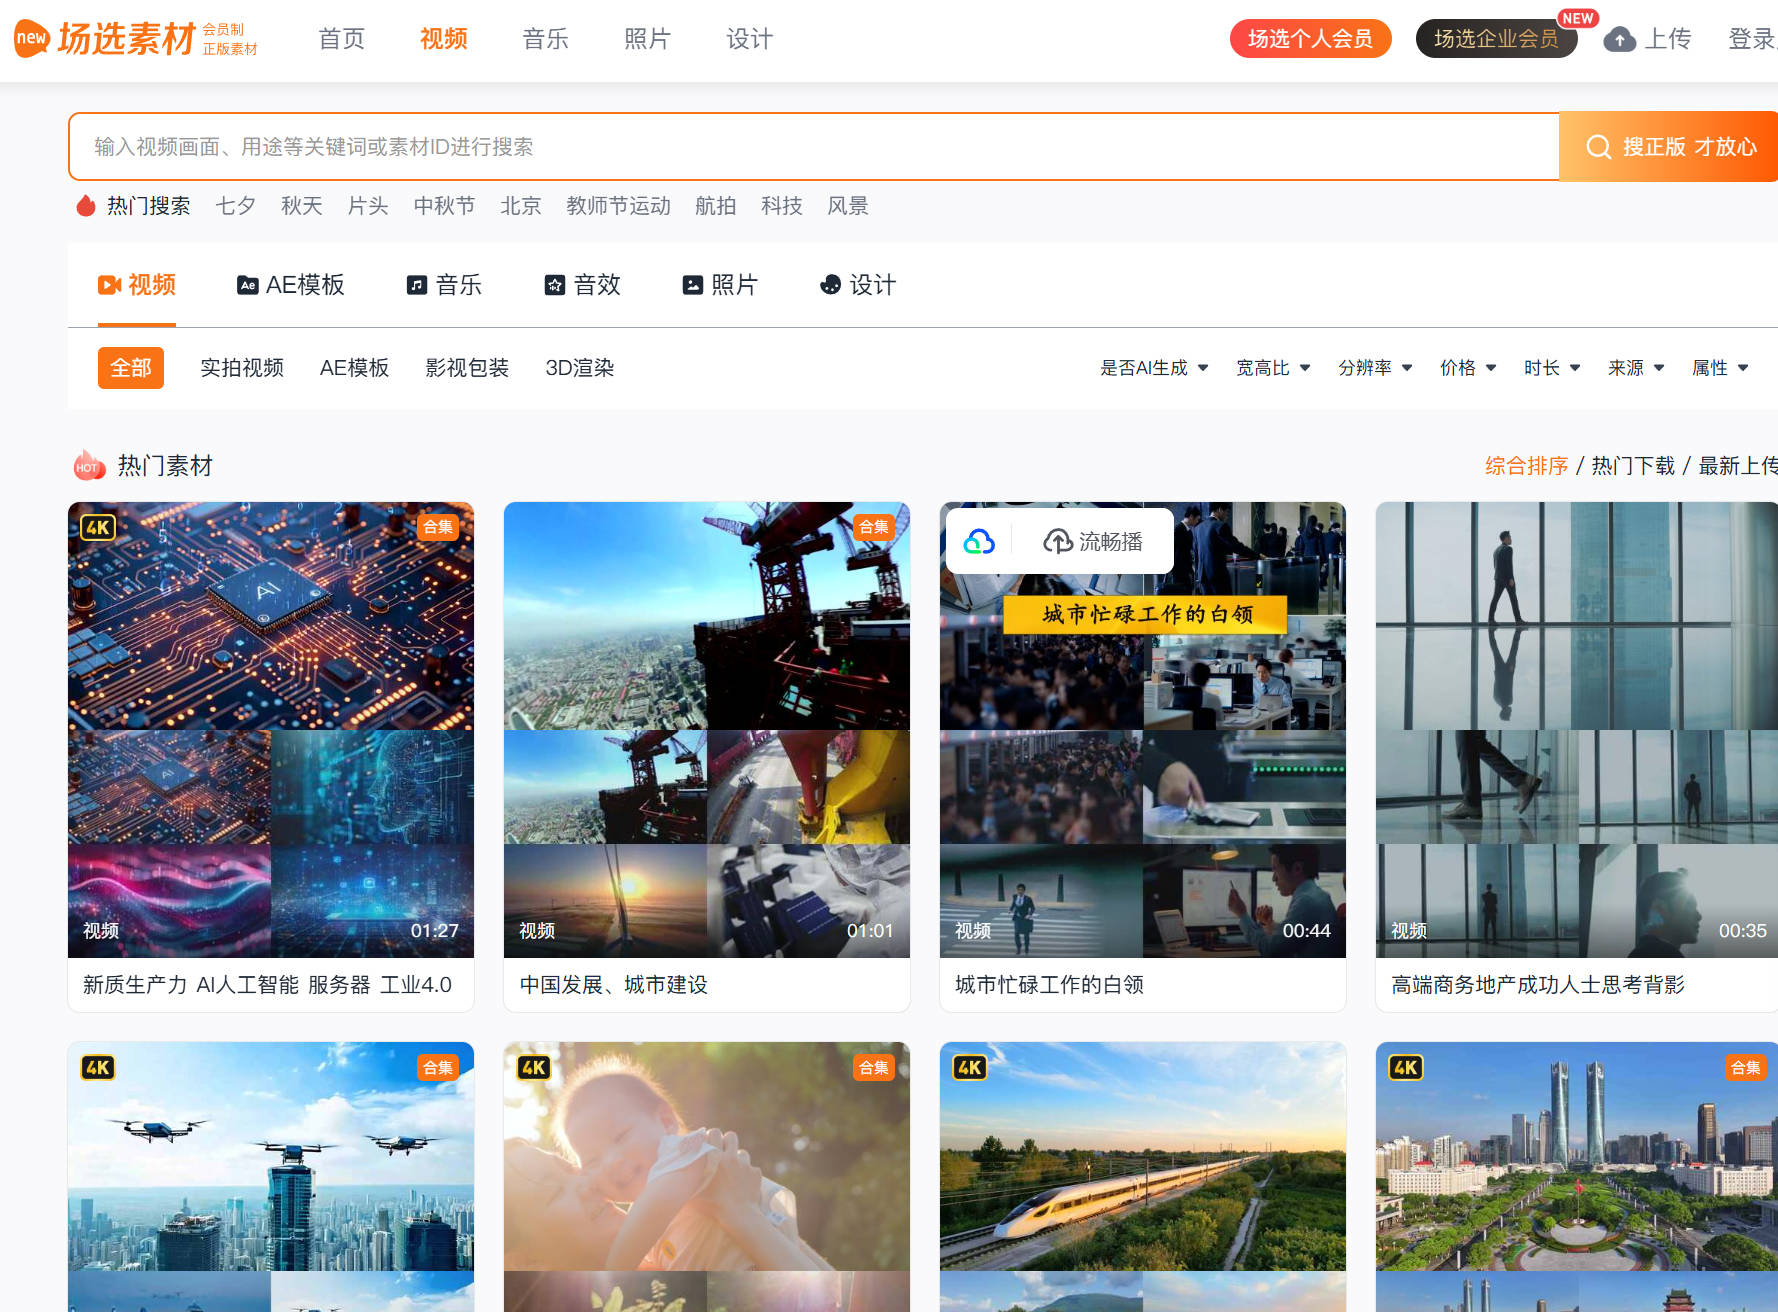The height and width of the screenshot is (1312, 1778).
Task: Filter by 实拍视频 type
Action: 241,368
